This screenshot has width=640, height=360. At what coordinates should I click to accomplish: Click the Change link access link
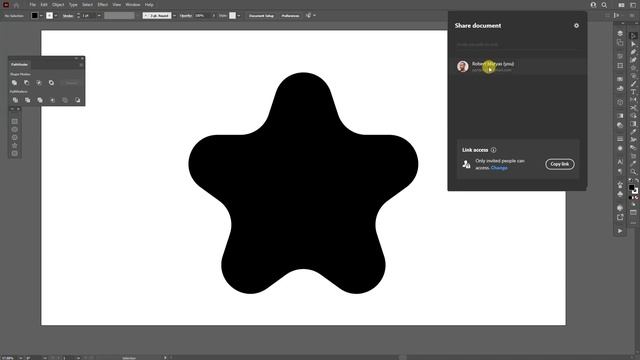tap(499, 168)
